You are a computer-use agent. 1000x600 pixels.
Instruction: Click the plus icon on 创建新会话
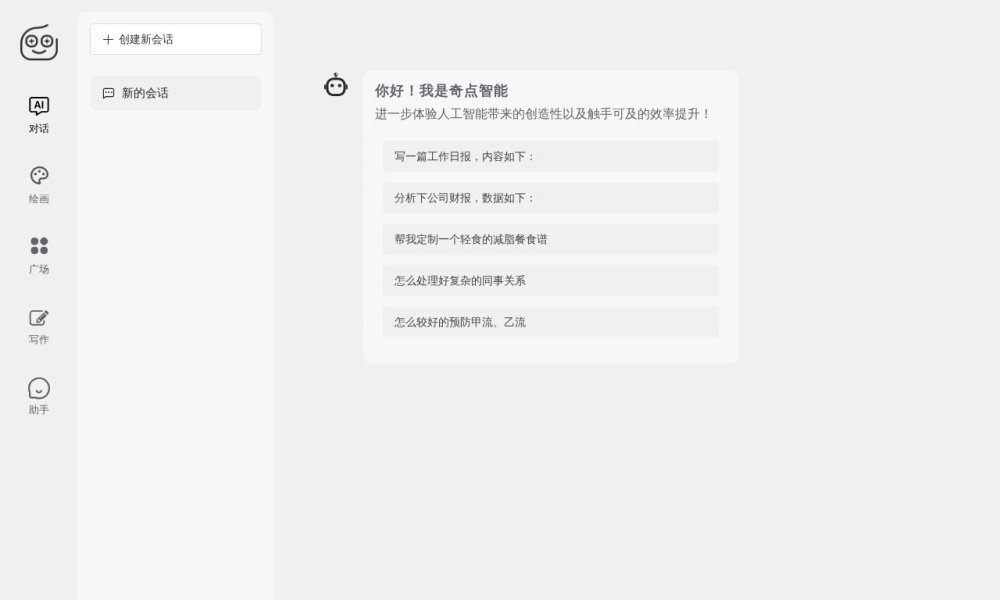[107, 39]
